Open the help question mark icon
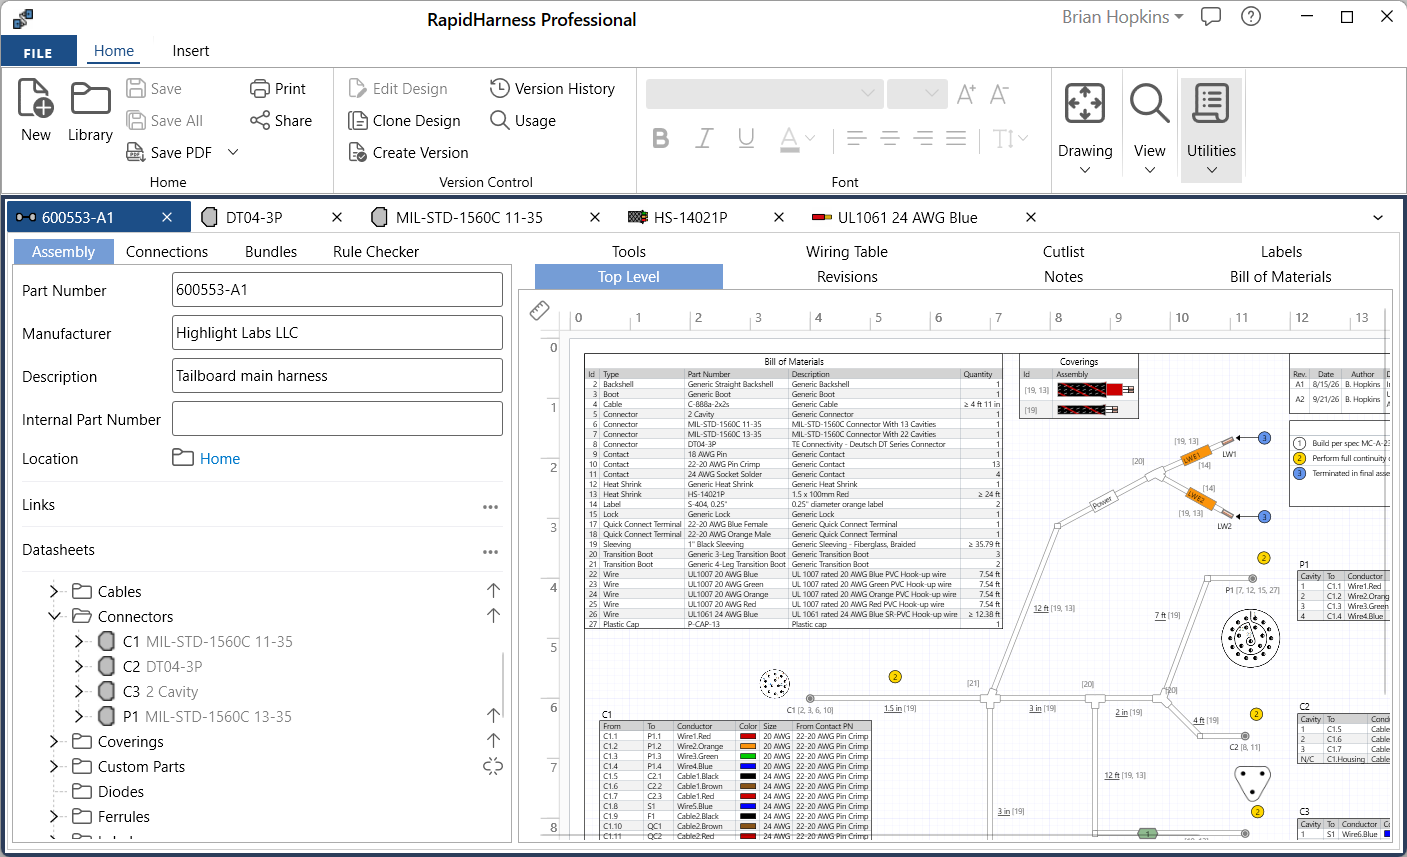Screen dimensions: 1407x857 coord(1251,17)
